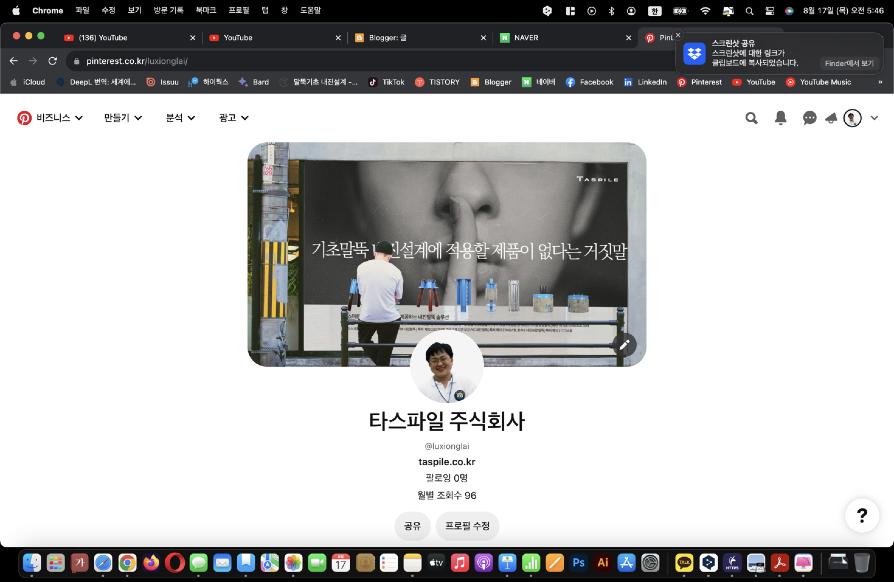
Task: Open the TISTORY bookmark
Action: (437, 82)
